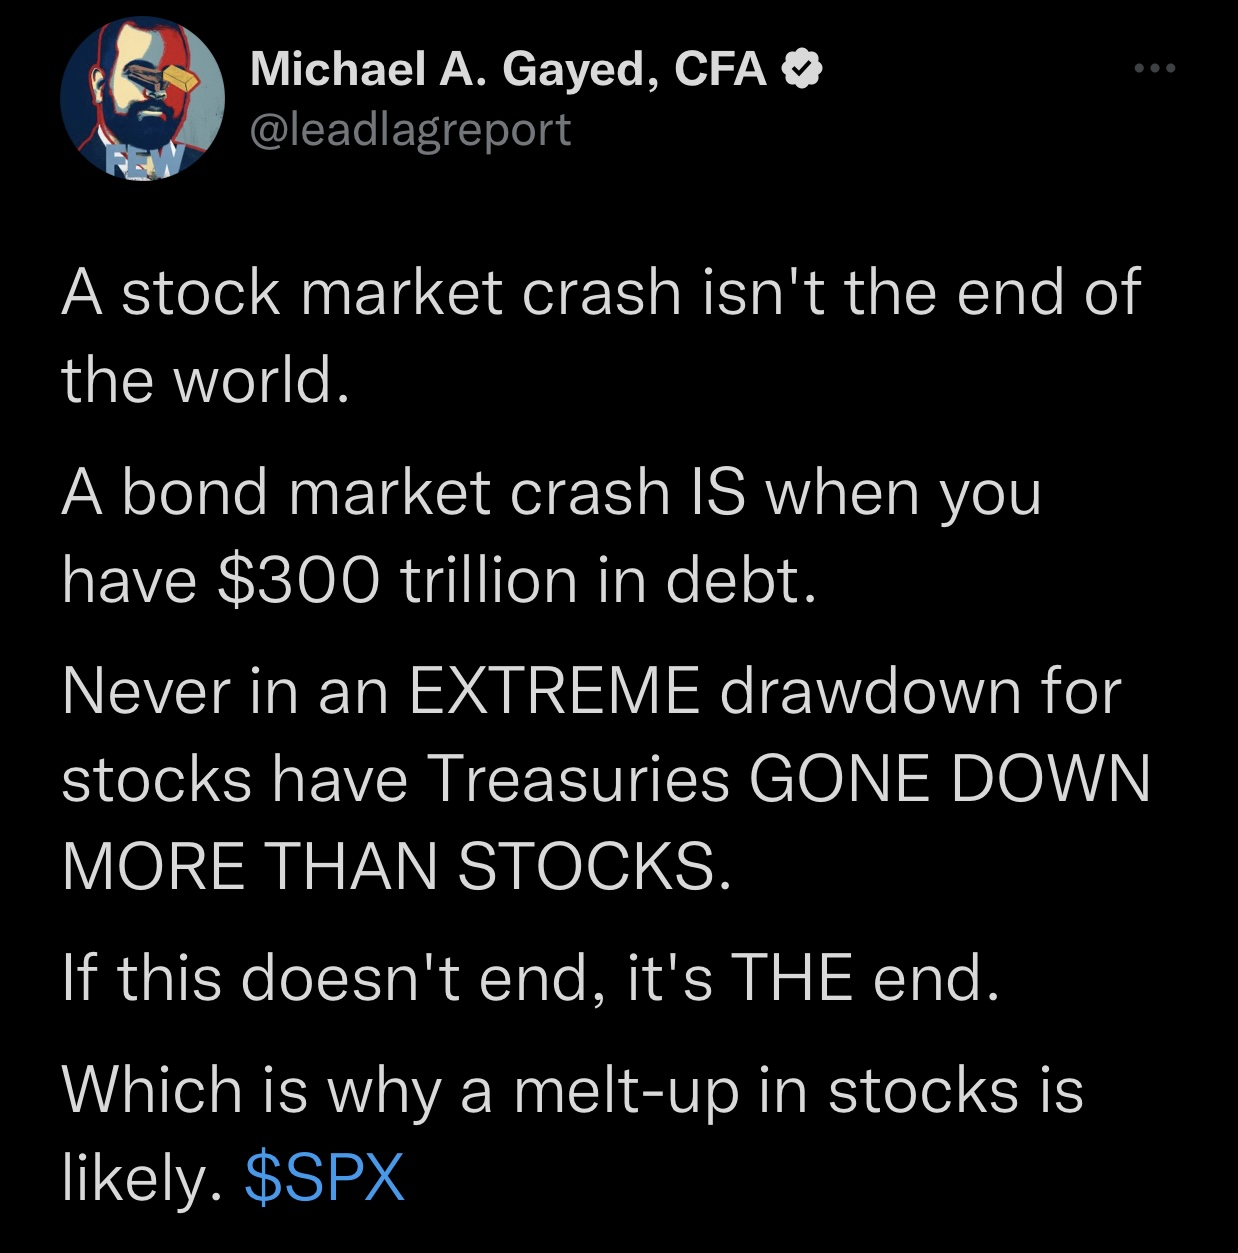
Task: Open the @leadlagreport handle link
Action: (x=410, y=130)
